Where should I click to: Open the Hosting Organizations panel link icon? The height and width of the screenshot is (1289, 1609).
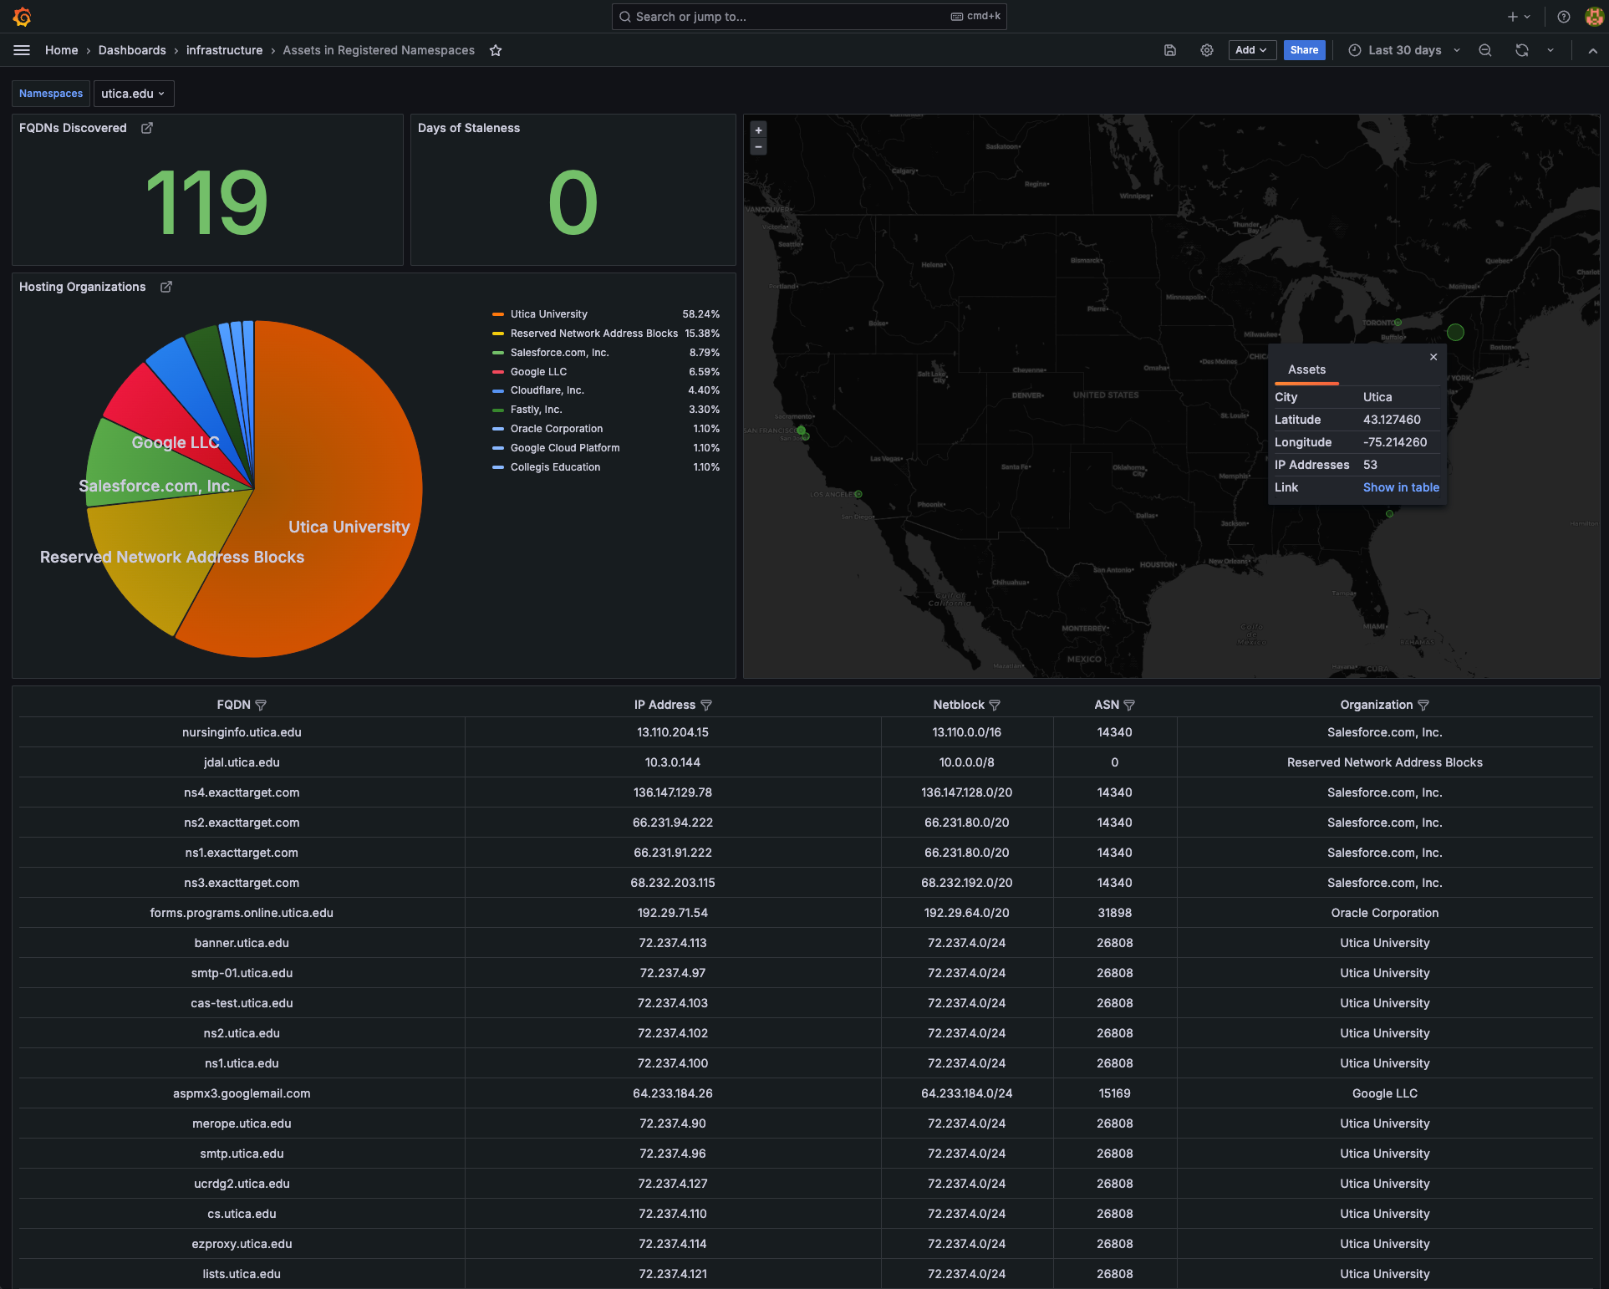166,287
